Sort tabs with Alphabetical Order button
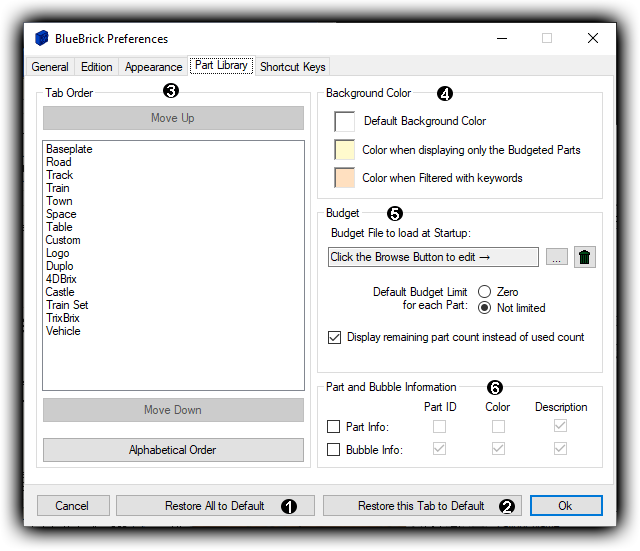 coord(173,450)
